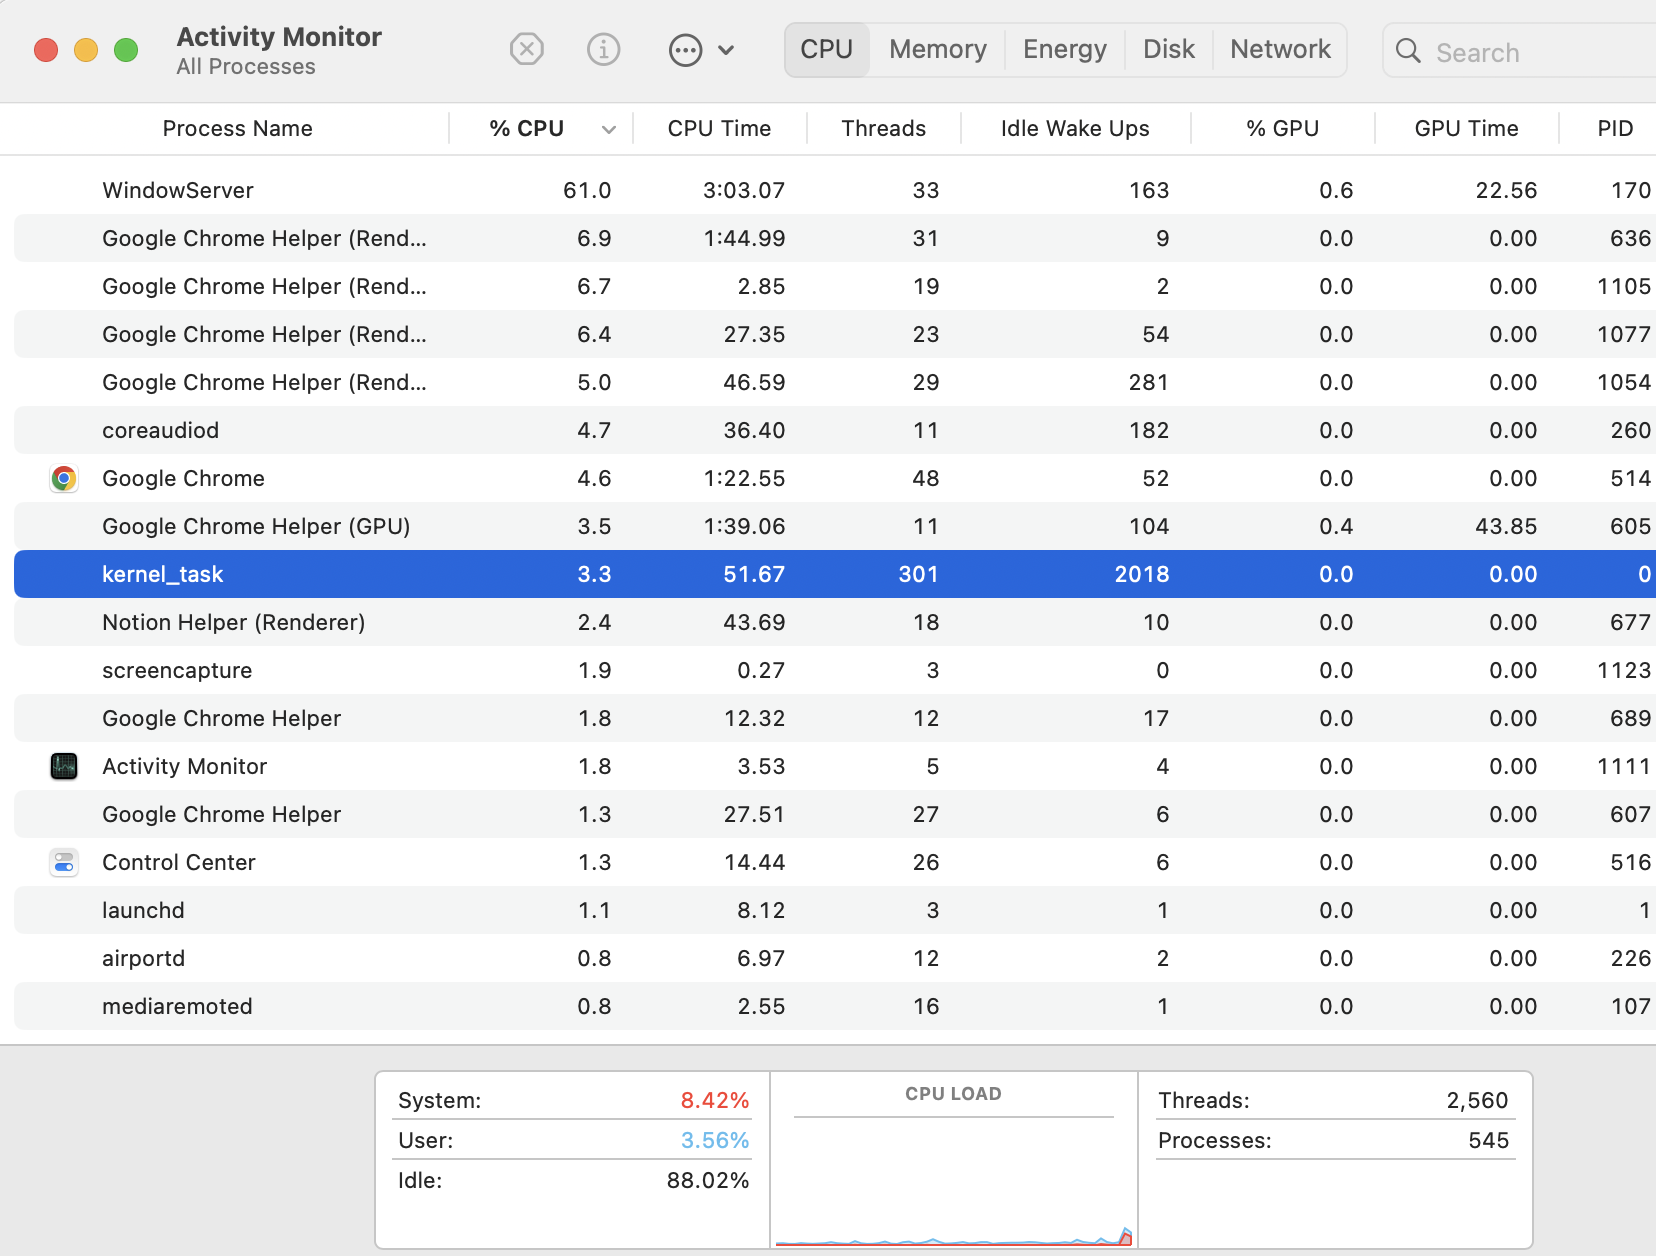Sort by the Idle Wake Ups column
Screen dimensions: 1656x1256
(1075, 129)
